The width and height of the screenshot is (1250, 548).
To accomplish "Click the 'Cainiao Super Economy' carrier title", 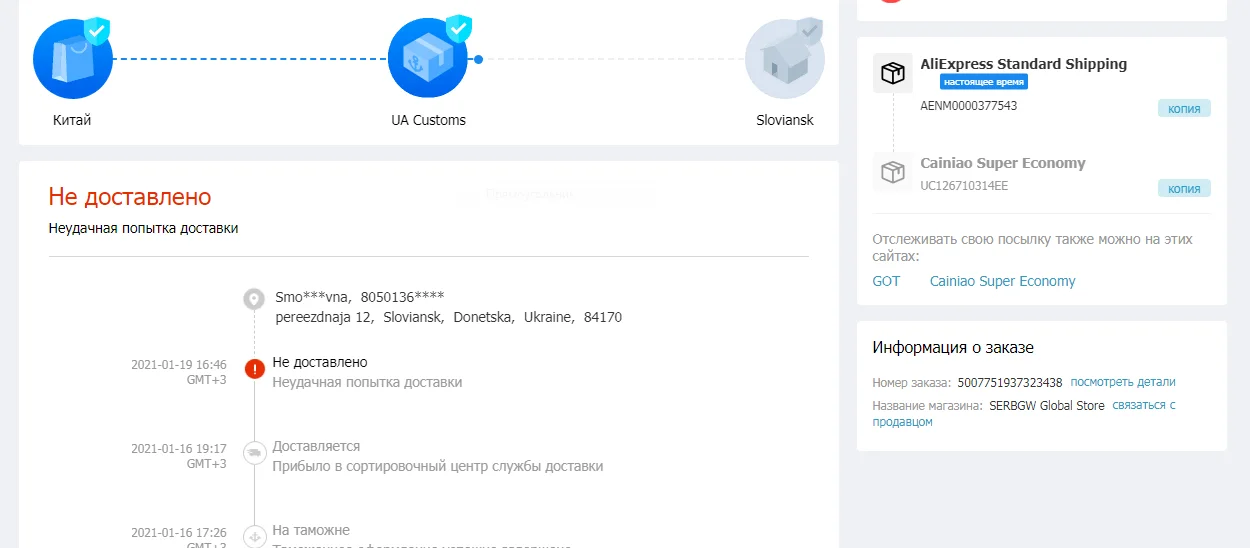I will pyautogui.click(x=1003, y=163).
